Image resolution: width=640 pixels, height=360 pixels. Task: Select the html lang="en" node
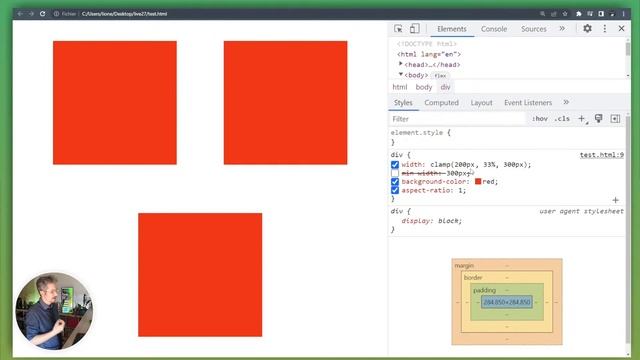point(429,54)
